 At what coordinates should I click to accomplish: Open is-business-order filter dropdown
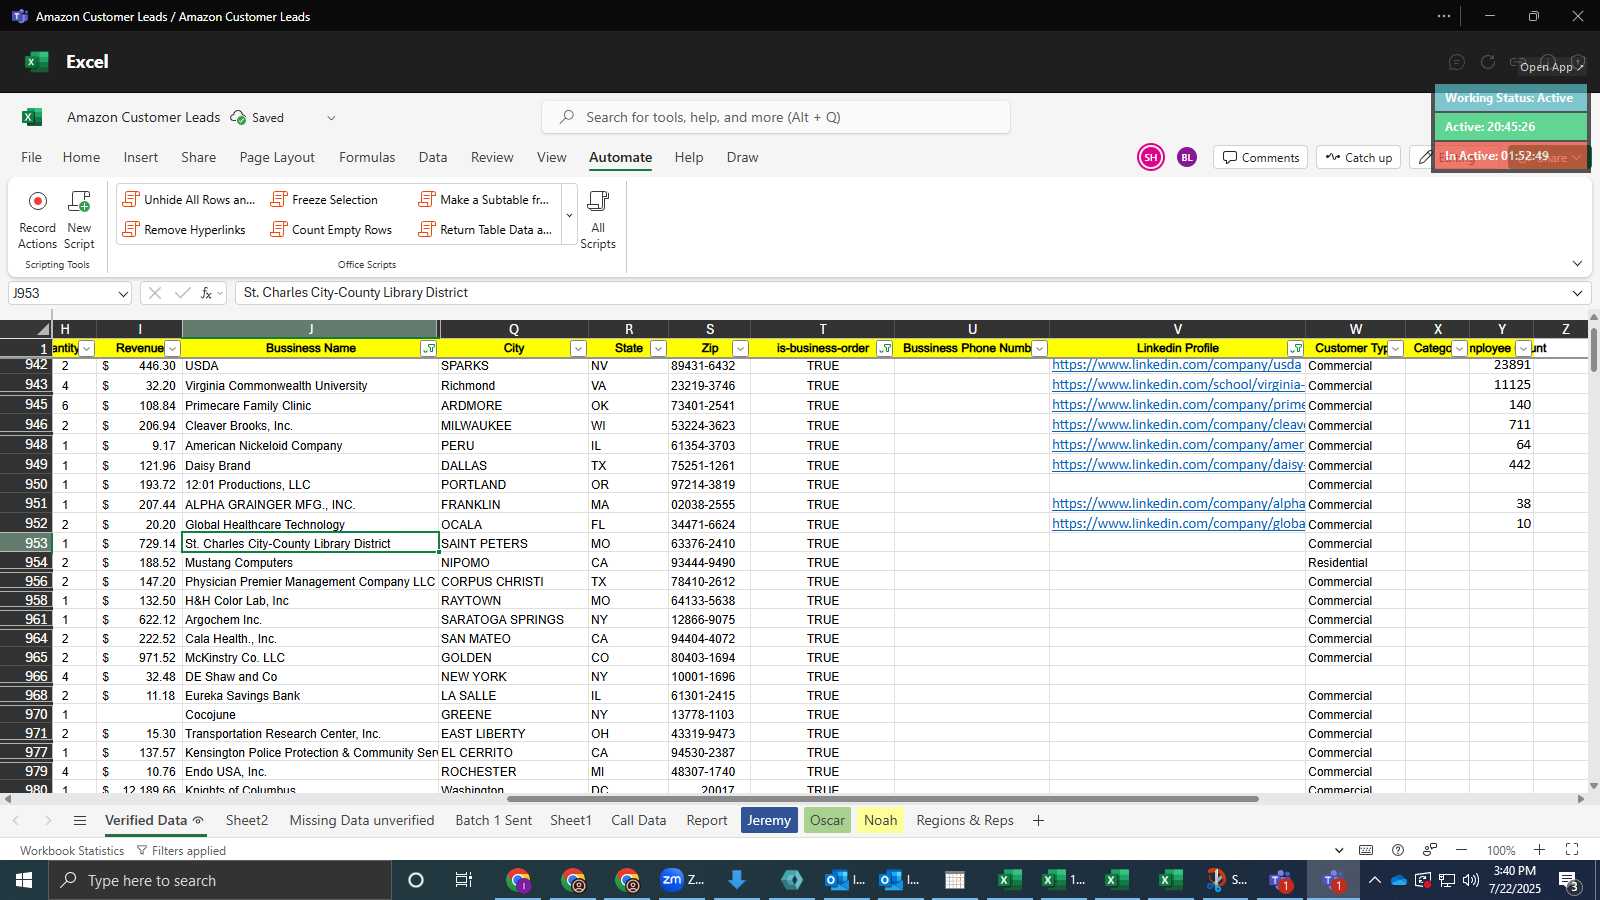pyautogui.click(x=884, y=349)
